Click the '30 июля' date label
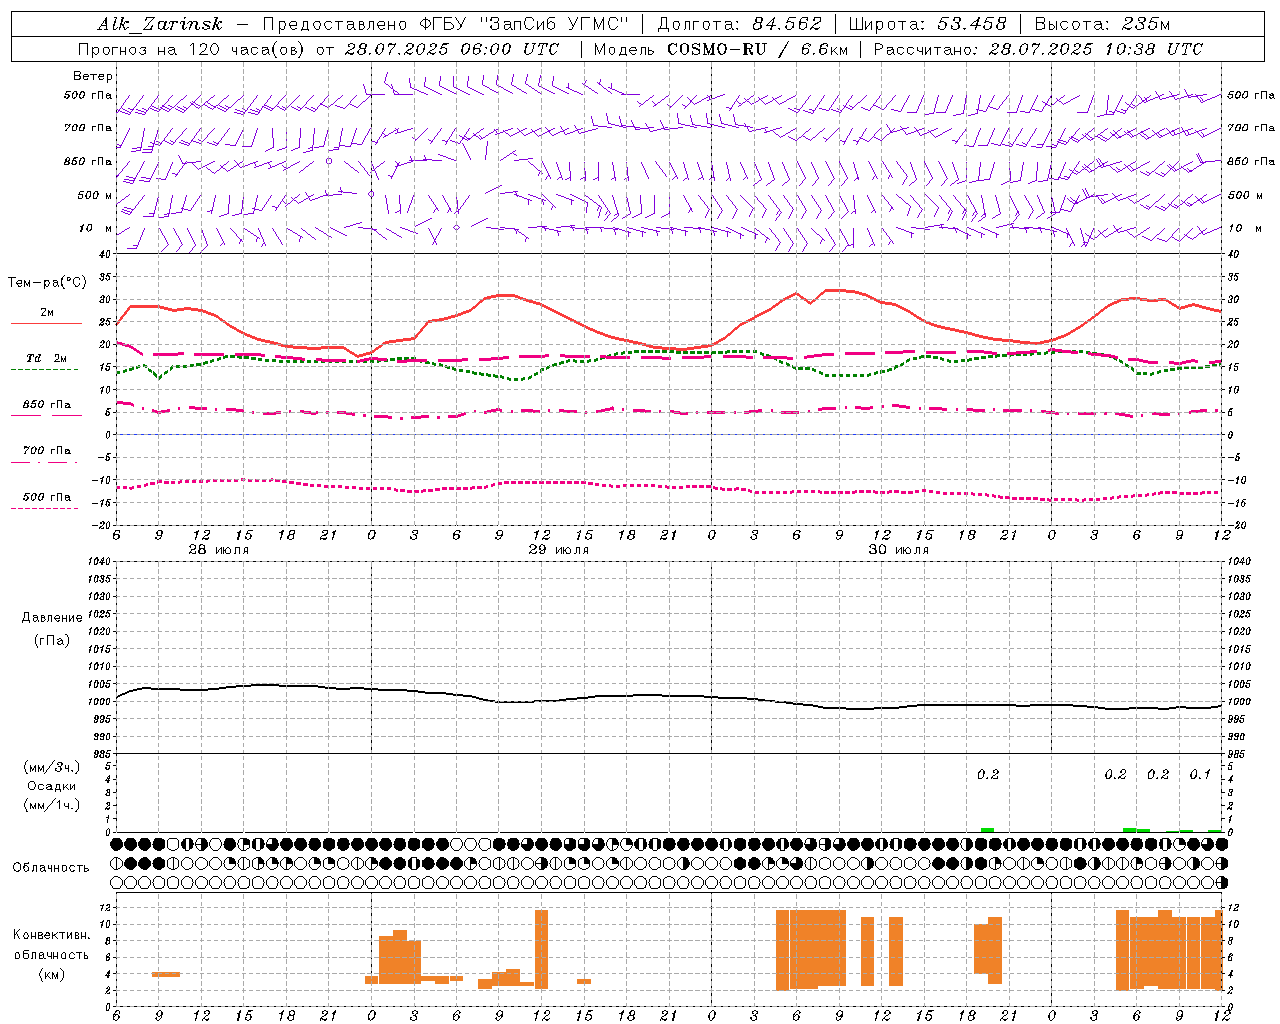 [899, 549]
